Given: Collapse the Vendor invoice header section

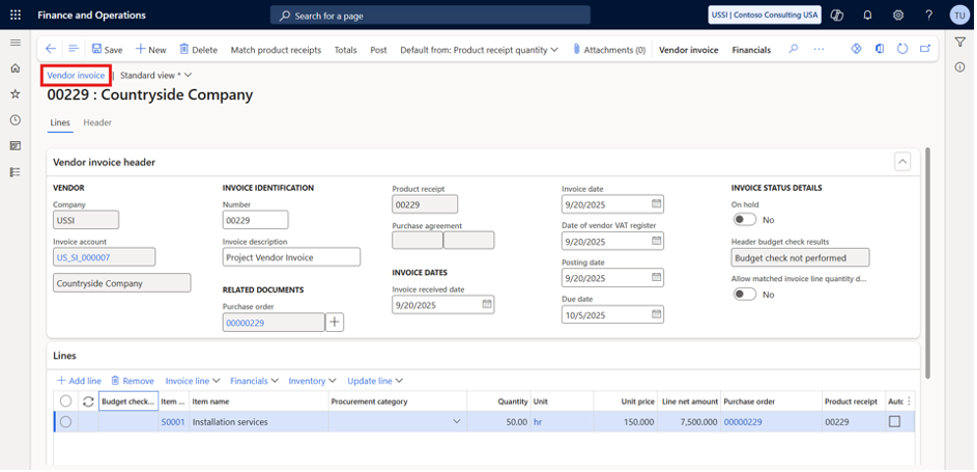Looking at the screenshot, I should click(902, 162).
